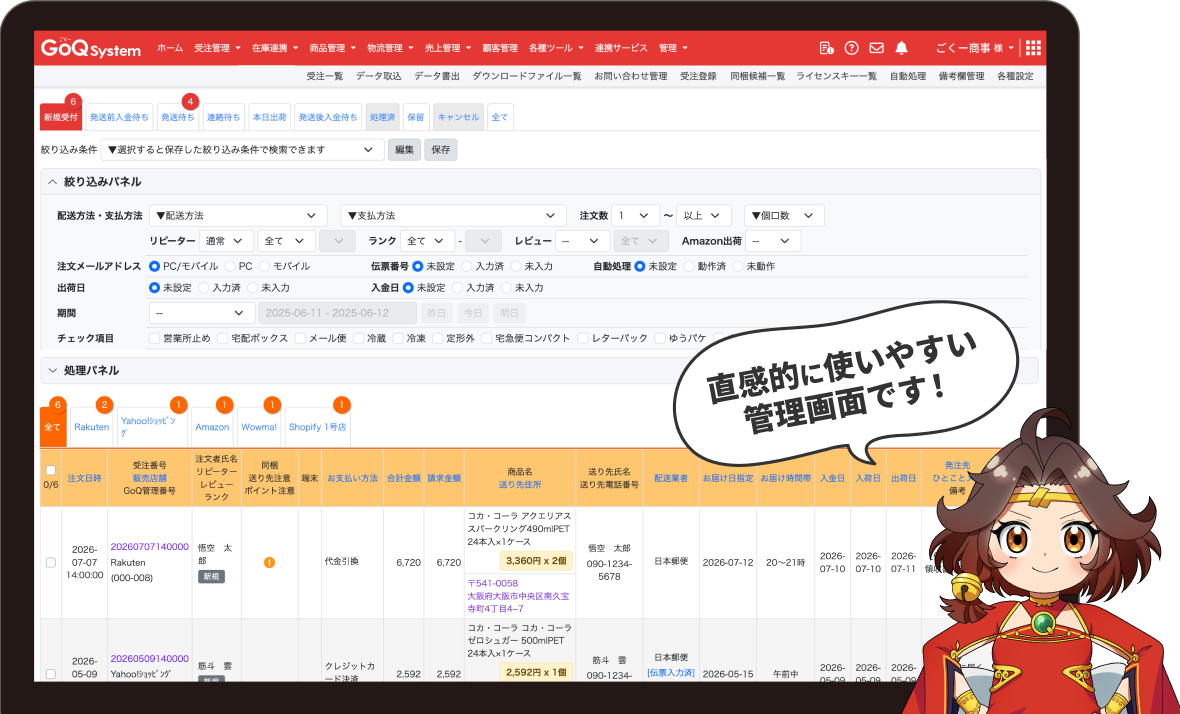Click the 編集 button
1180x714 pixels.
click(404, 150)
